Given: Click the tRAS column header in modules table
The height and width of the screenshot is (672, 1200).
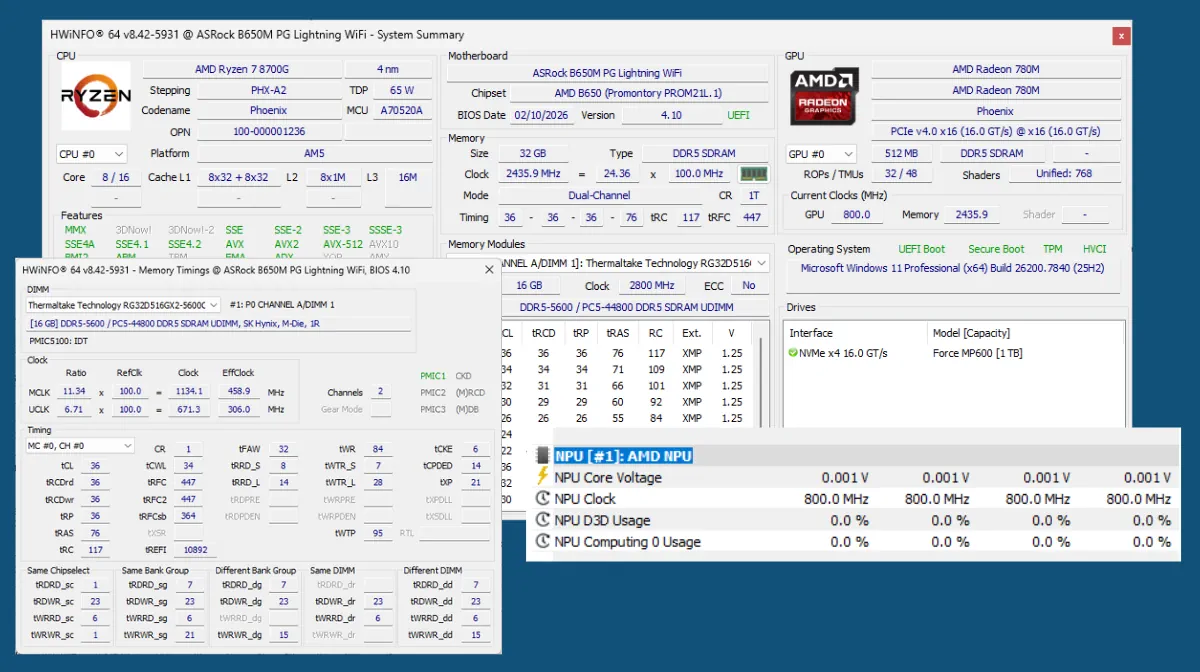Looking at the screenshot, I should [620, 333].
